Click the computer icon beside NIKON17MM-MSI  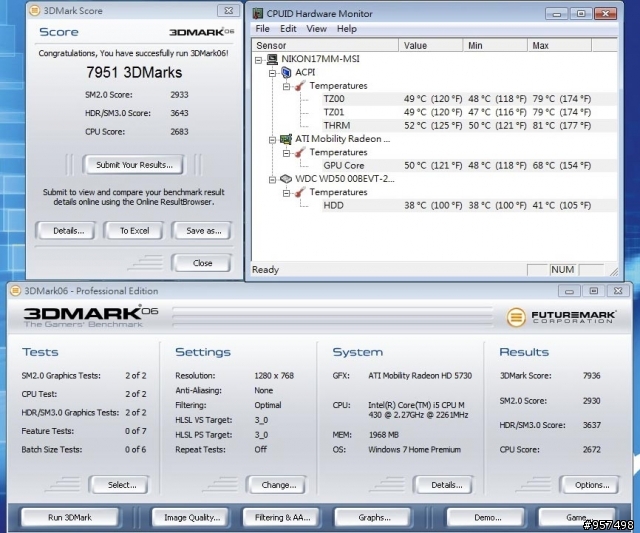point(272,59)
